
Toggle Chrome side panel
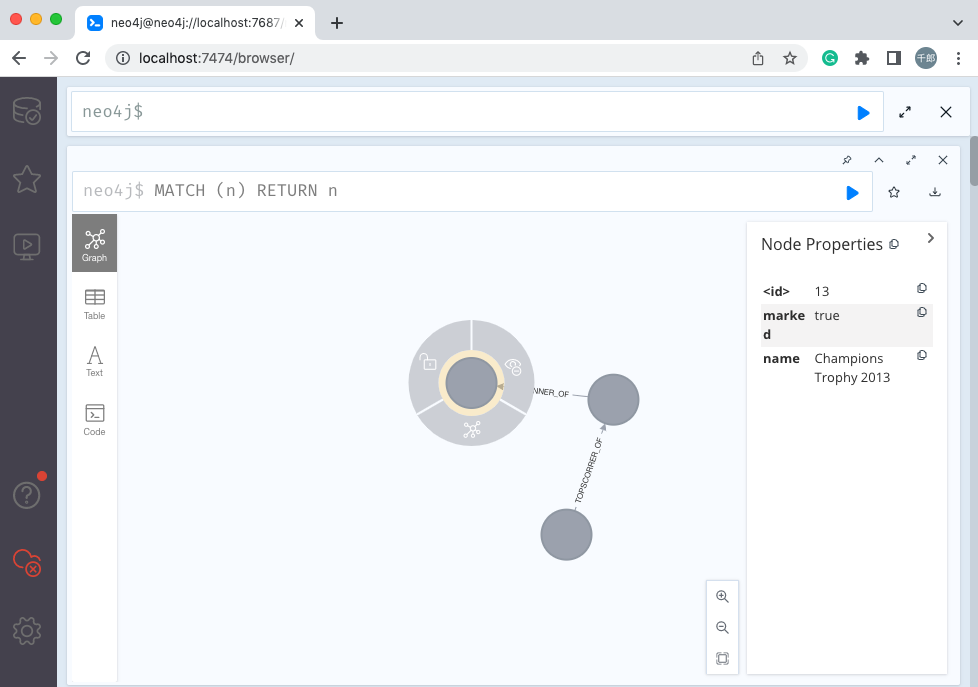tap(893, 58)
